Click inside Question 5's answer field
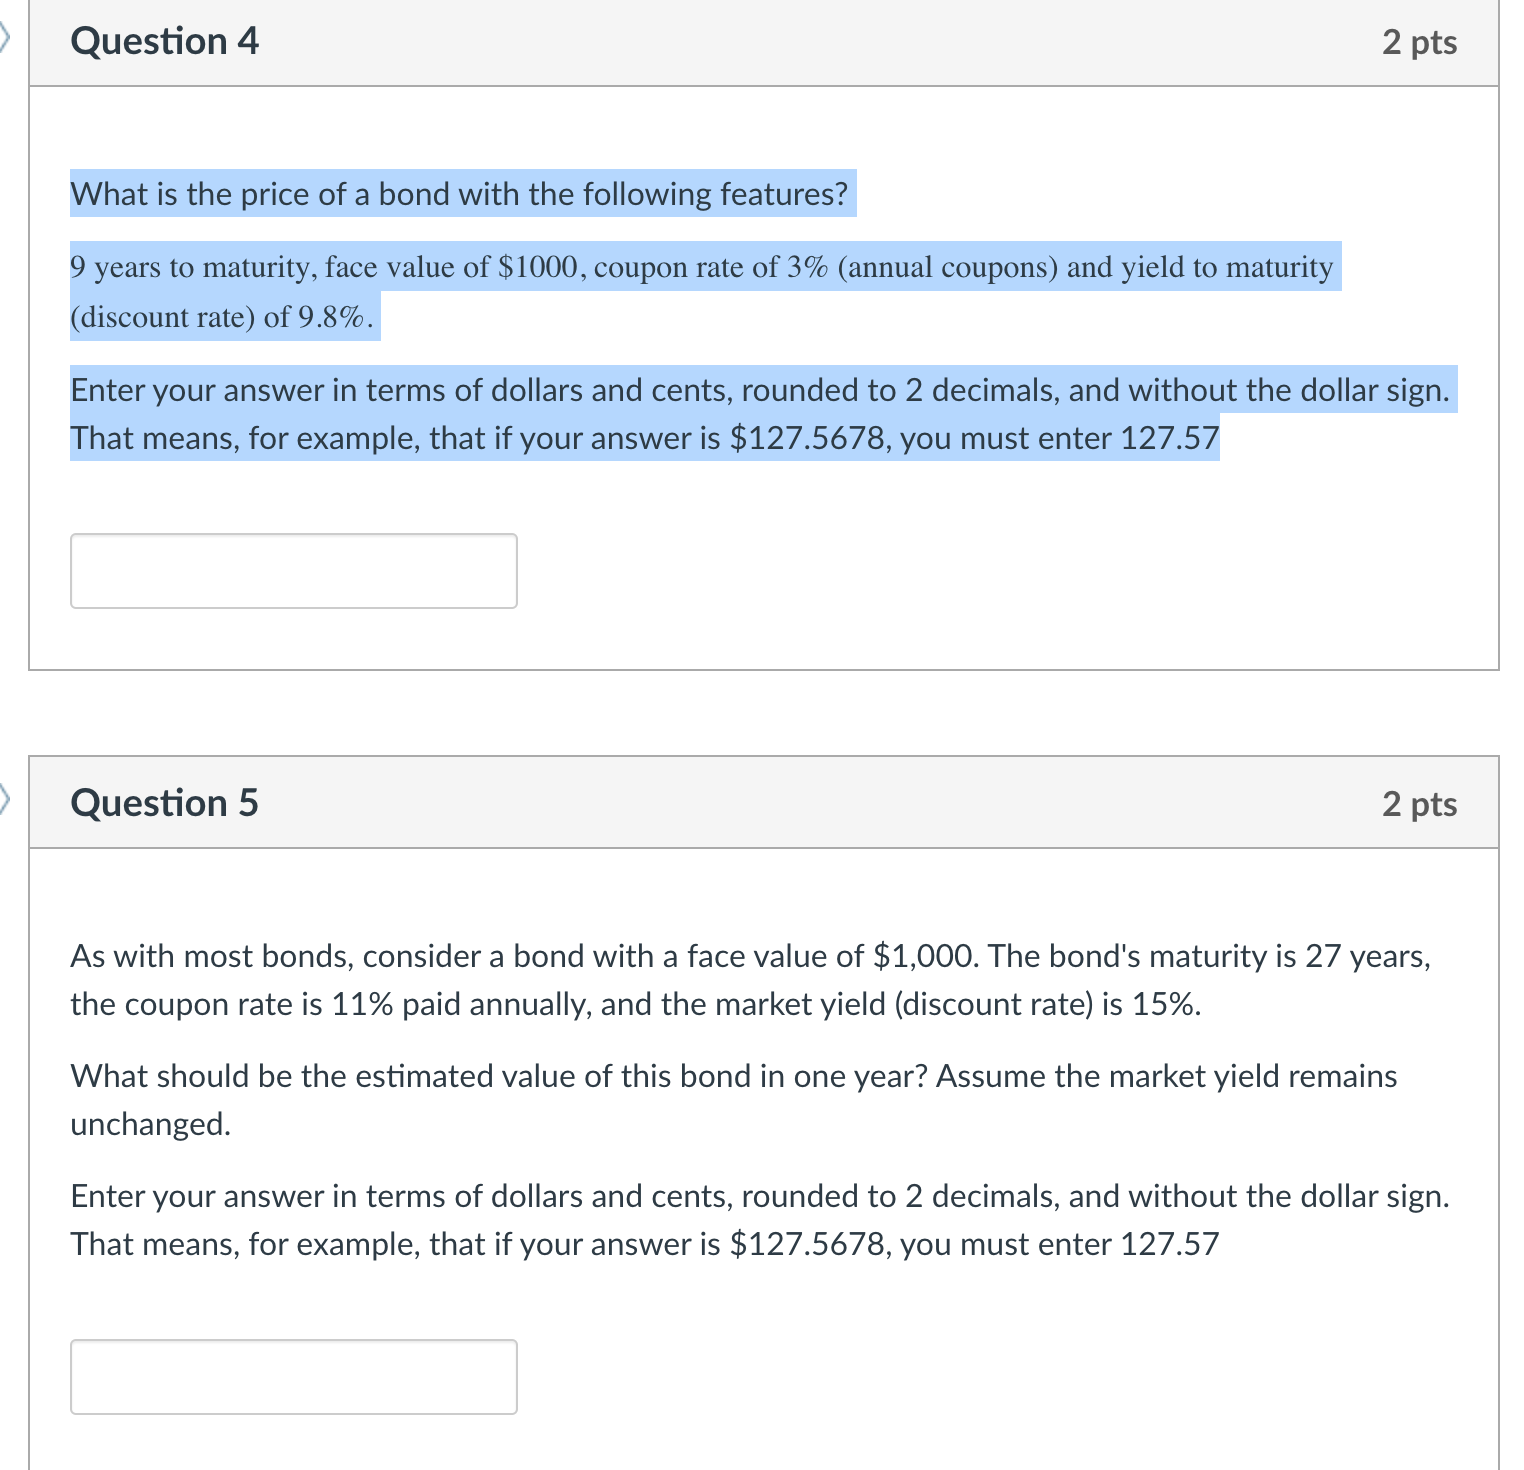Screen dimensions: 1524x1470 pyautogui.click(x=293, y=1377)
